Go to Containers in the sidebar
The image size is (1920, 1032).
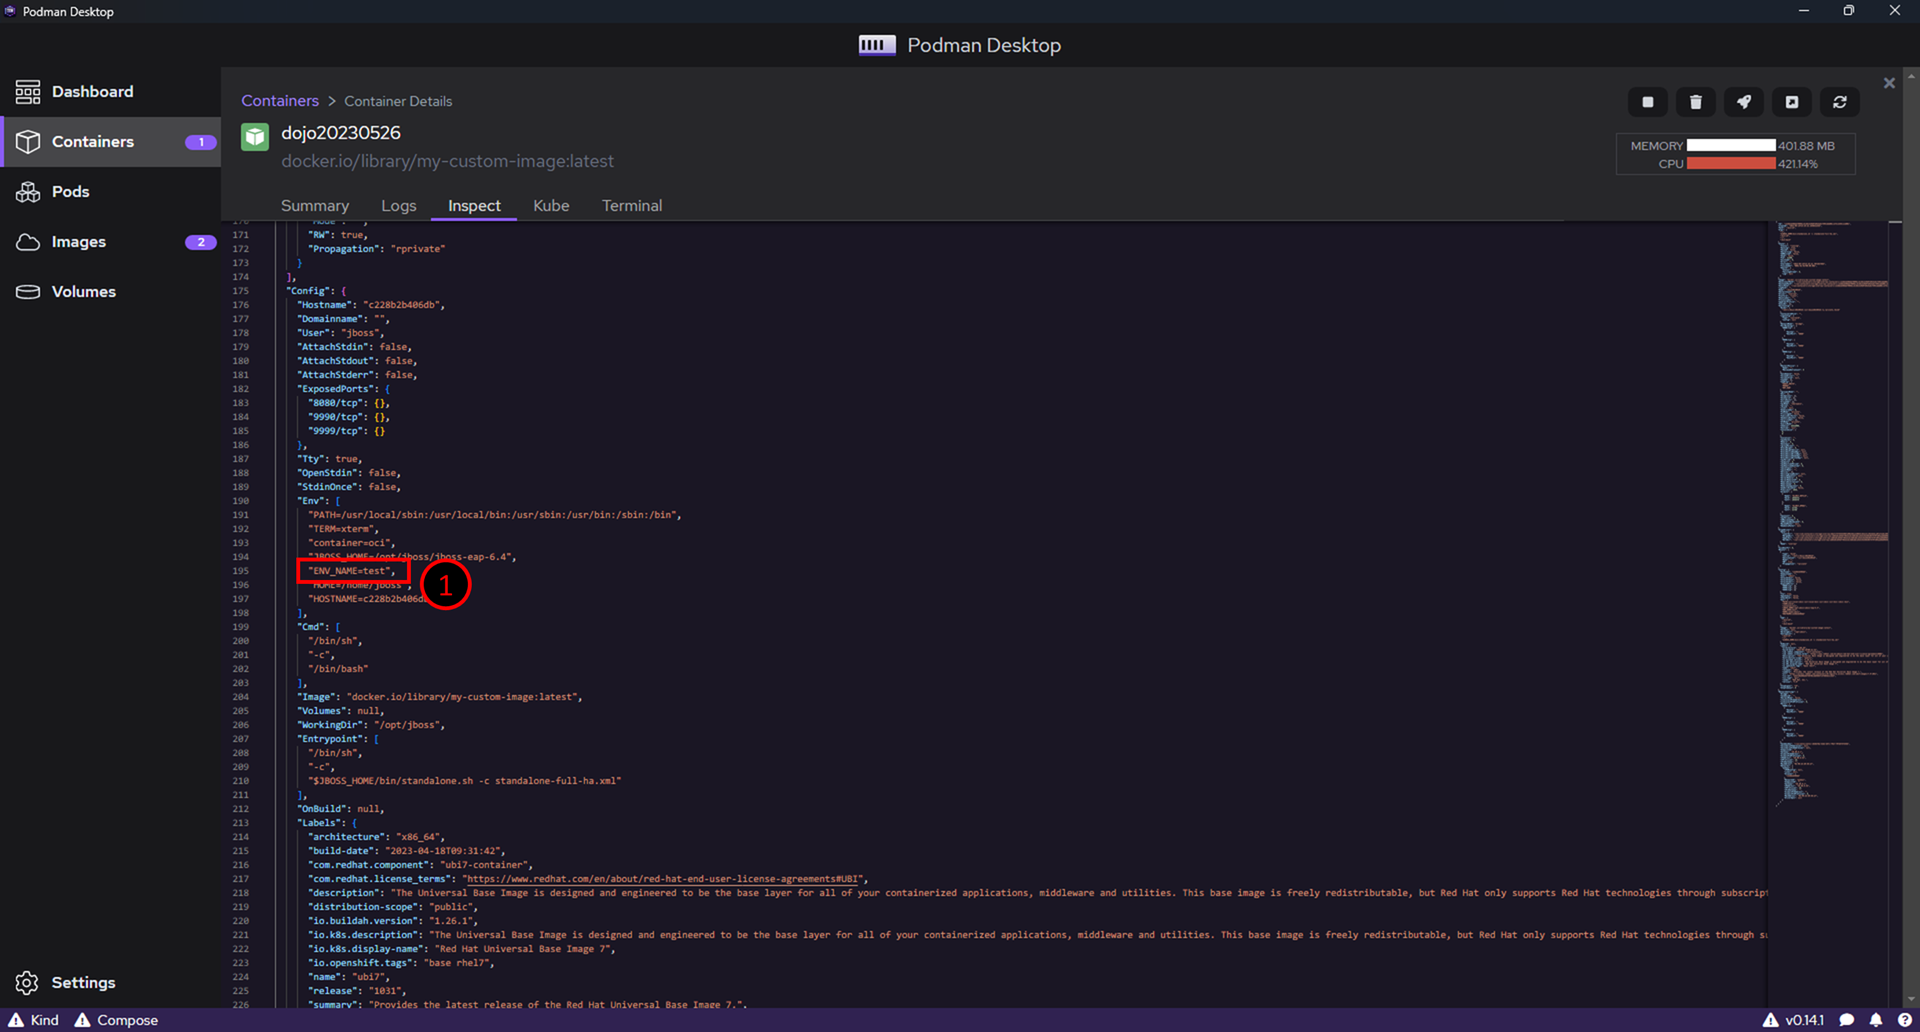[x=110, y=142]
